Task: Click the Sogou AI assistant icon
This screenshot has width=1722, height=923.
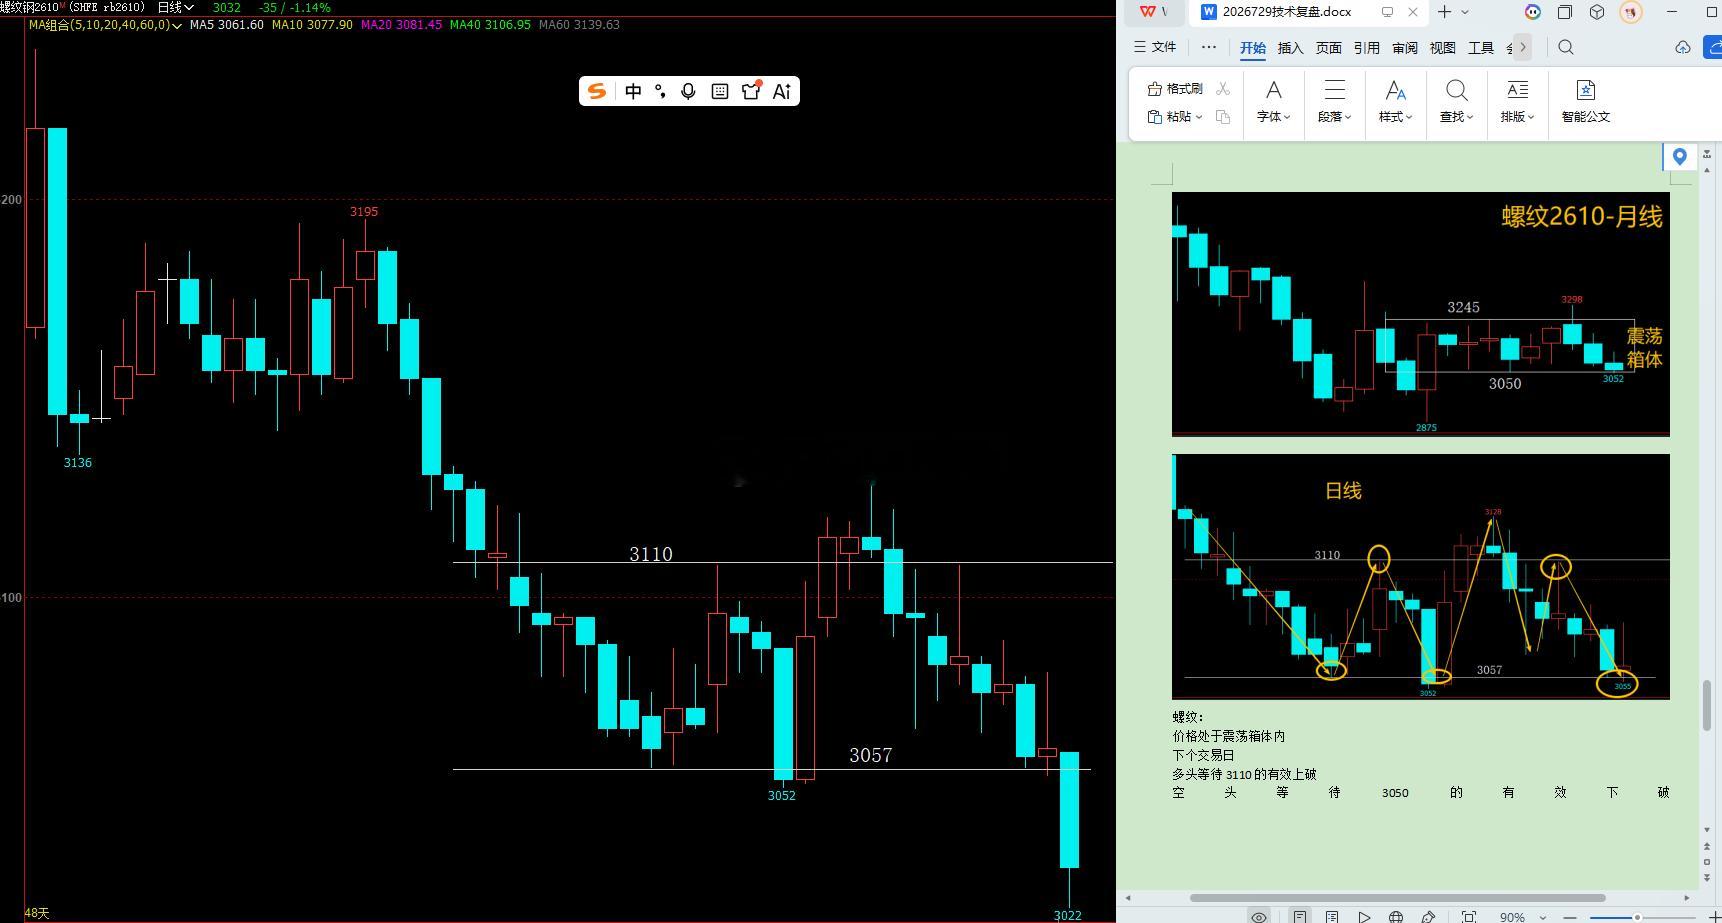Action: tap(782, 91)
